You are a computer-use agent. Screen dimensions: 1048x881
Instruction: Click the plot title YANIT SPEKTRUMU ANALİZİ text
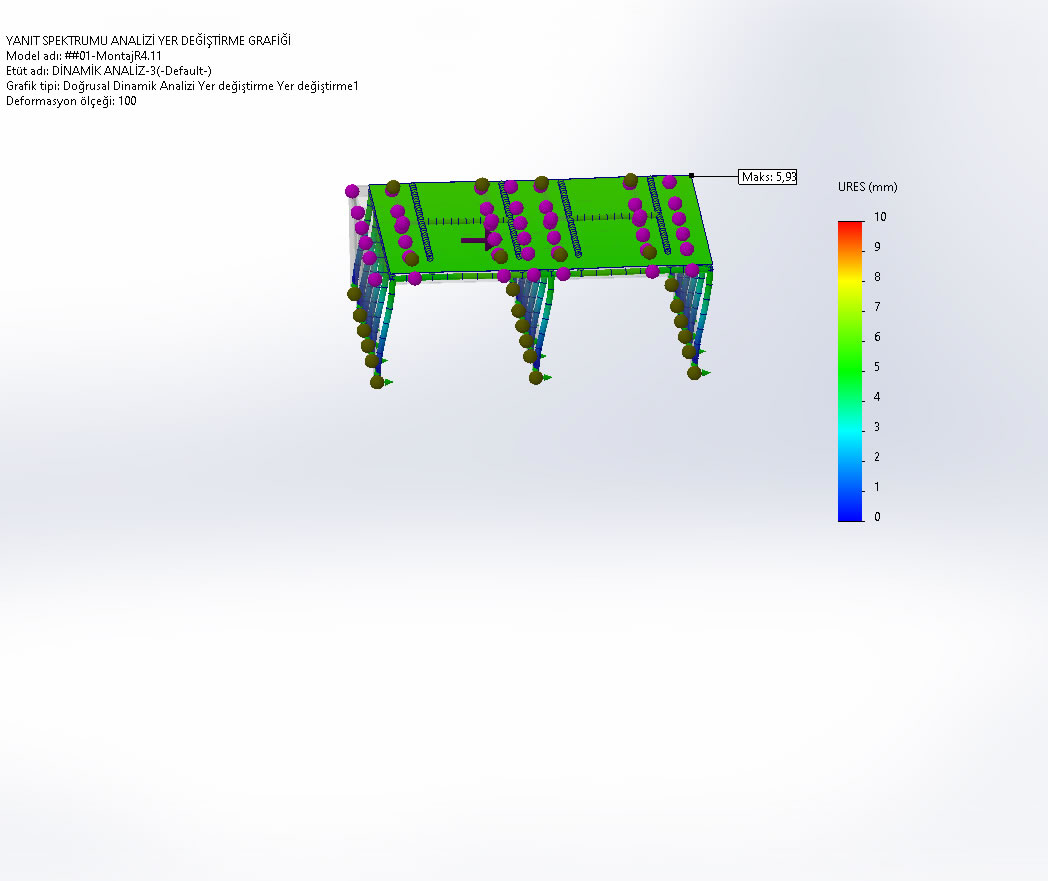pyautogui.click(x=149, y=40)
